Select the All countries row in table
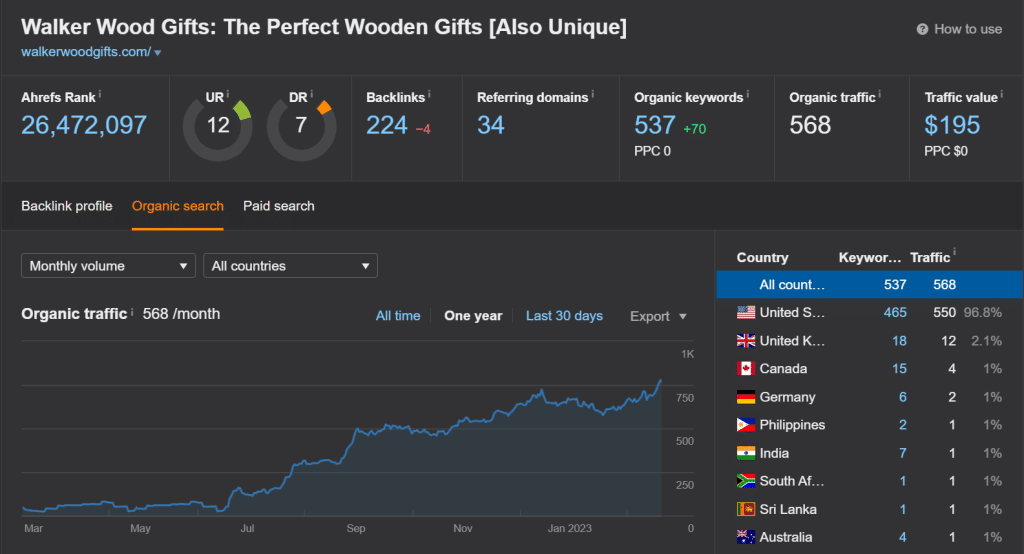Image resolution: width=1024 pixels, height=554 pixels. [x=869, y=284]
